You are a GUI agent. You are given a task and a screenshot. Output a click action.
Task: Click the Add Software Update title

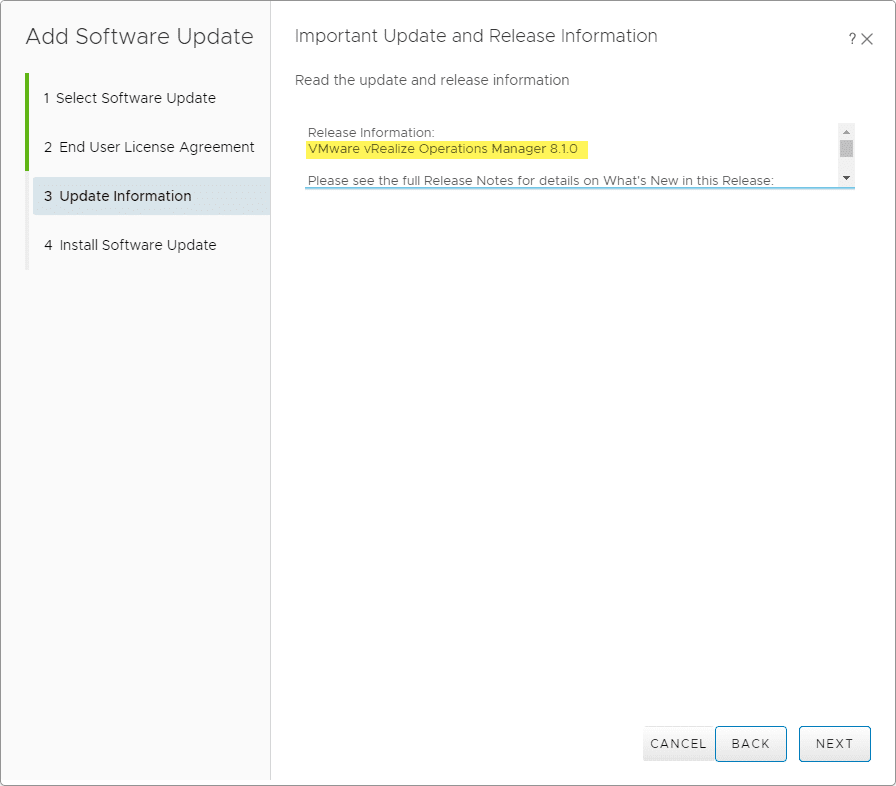[139, 37]
